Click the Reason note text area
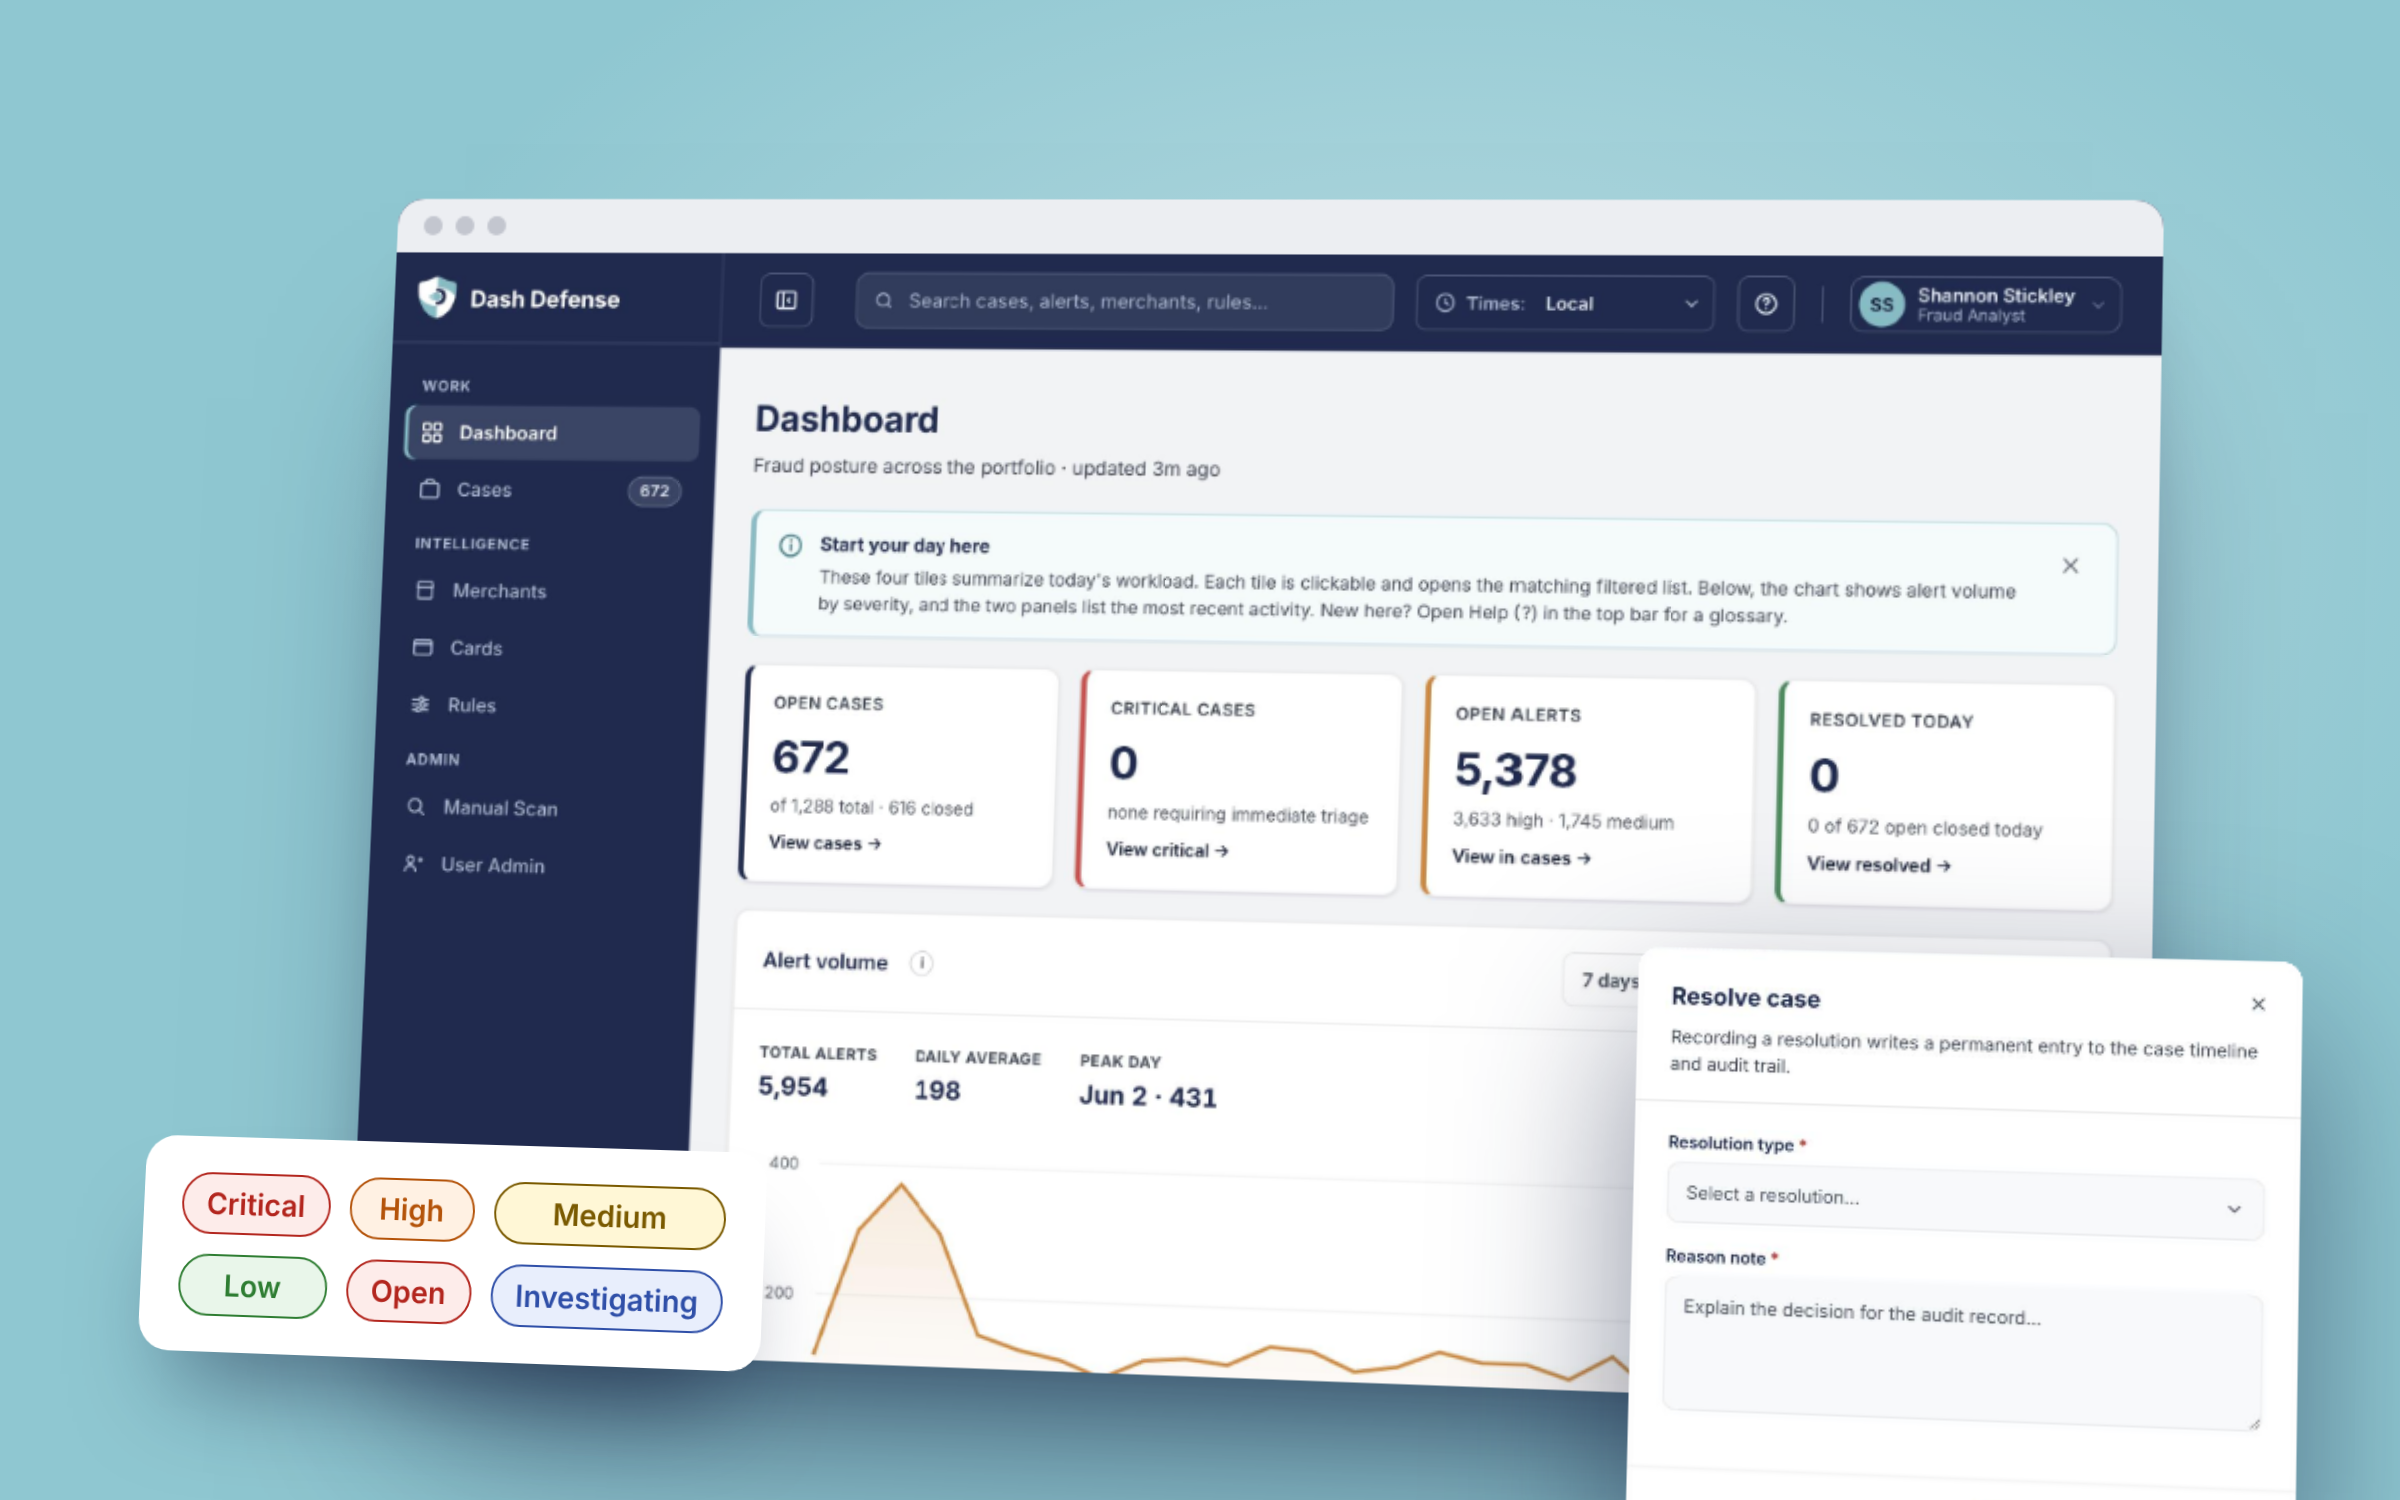The width and height of the screenshot is (2400, 1500). click(1962, 1355)
